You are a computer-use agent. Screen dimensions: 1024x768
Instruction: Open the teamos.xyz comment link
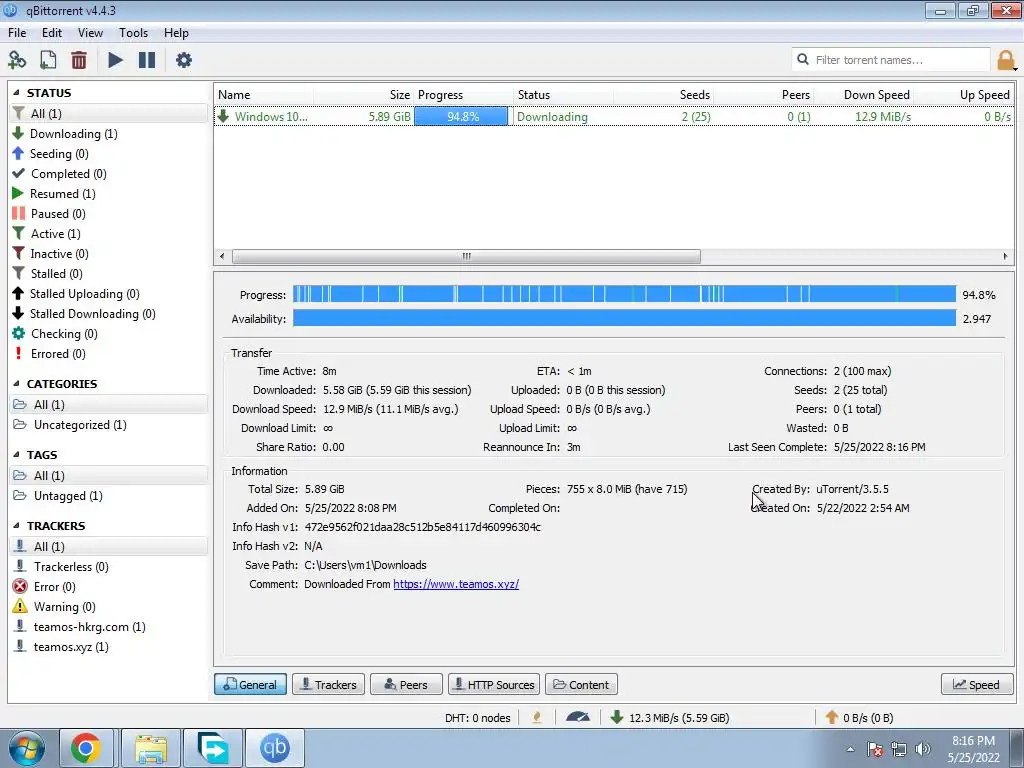(456, 584)
